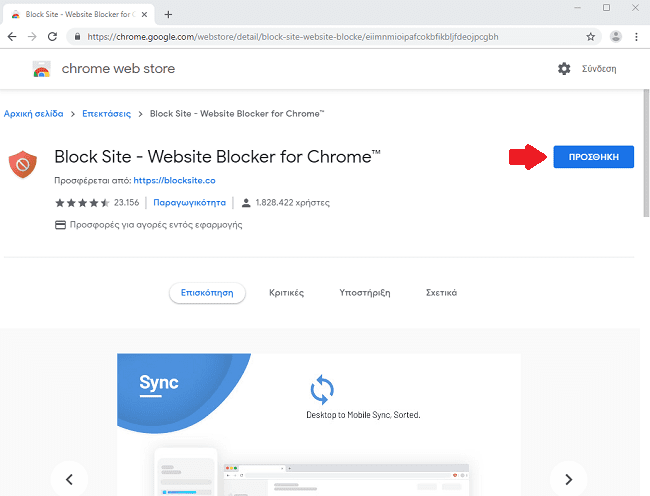Image resolution: width=650 pixels, height=496 pixels.
Task: Reload the page with the refresh icon
Action: (52, 37)
